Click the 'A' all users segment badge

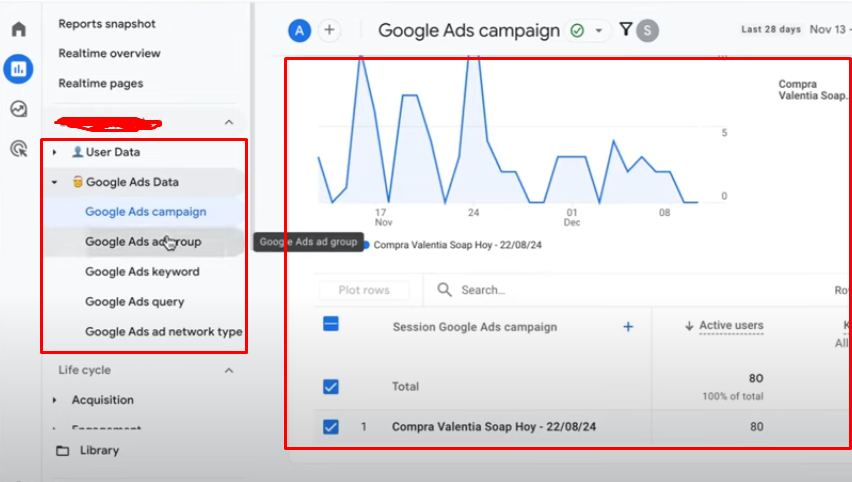point(299,31)
